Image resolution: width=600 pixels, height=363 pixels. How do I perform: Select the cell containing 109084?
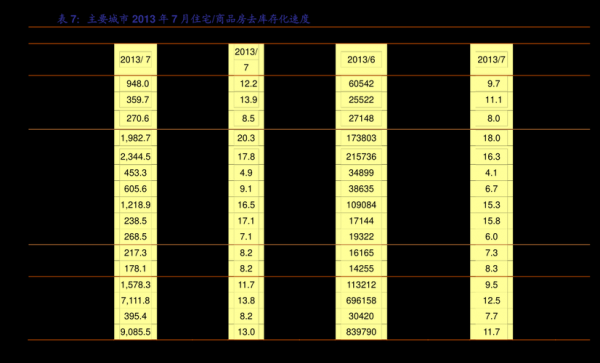tap(361, 205)
